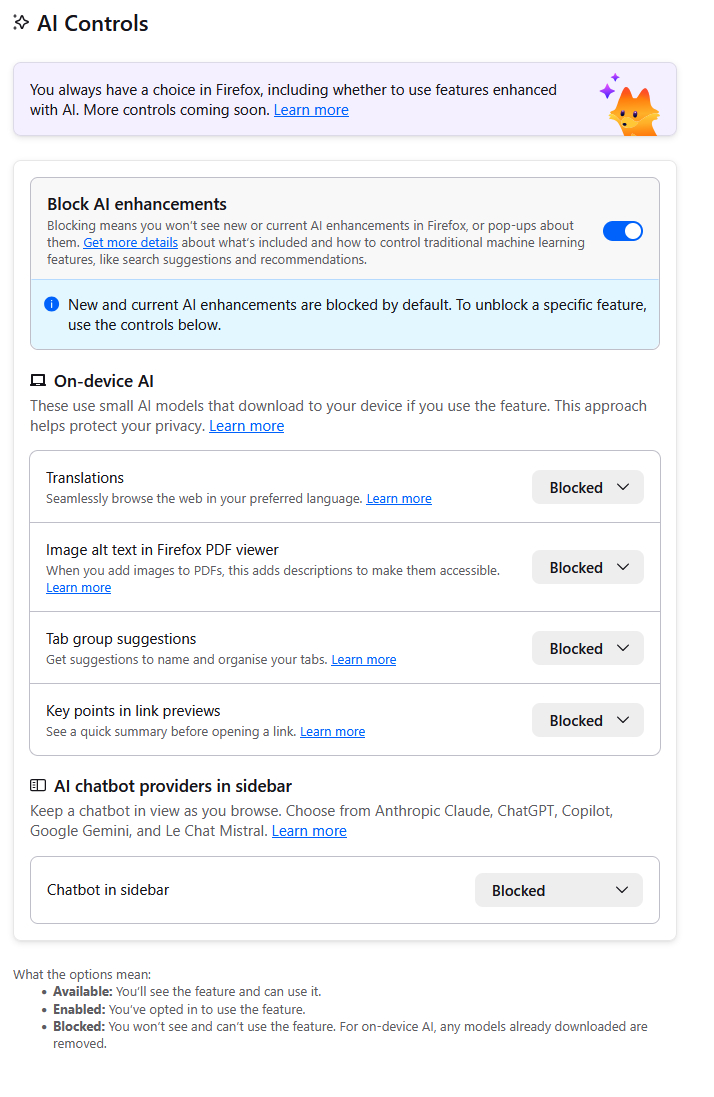Click the Get more details link
This screenshot has width=714, height=1097.
130,243
